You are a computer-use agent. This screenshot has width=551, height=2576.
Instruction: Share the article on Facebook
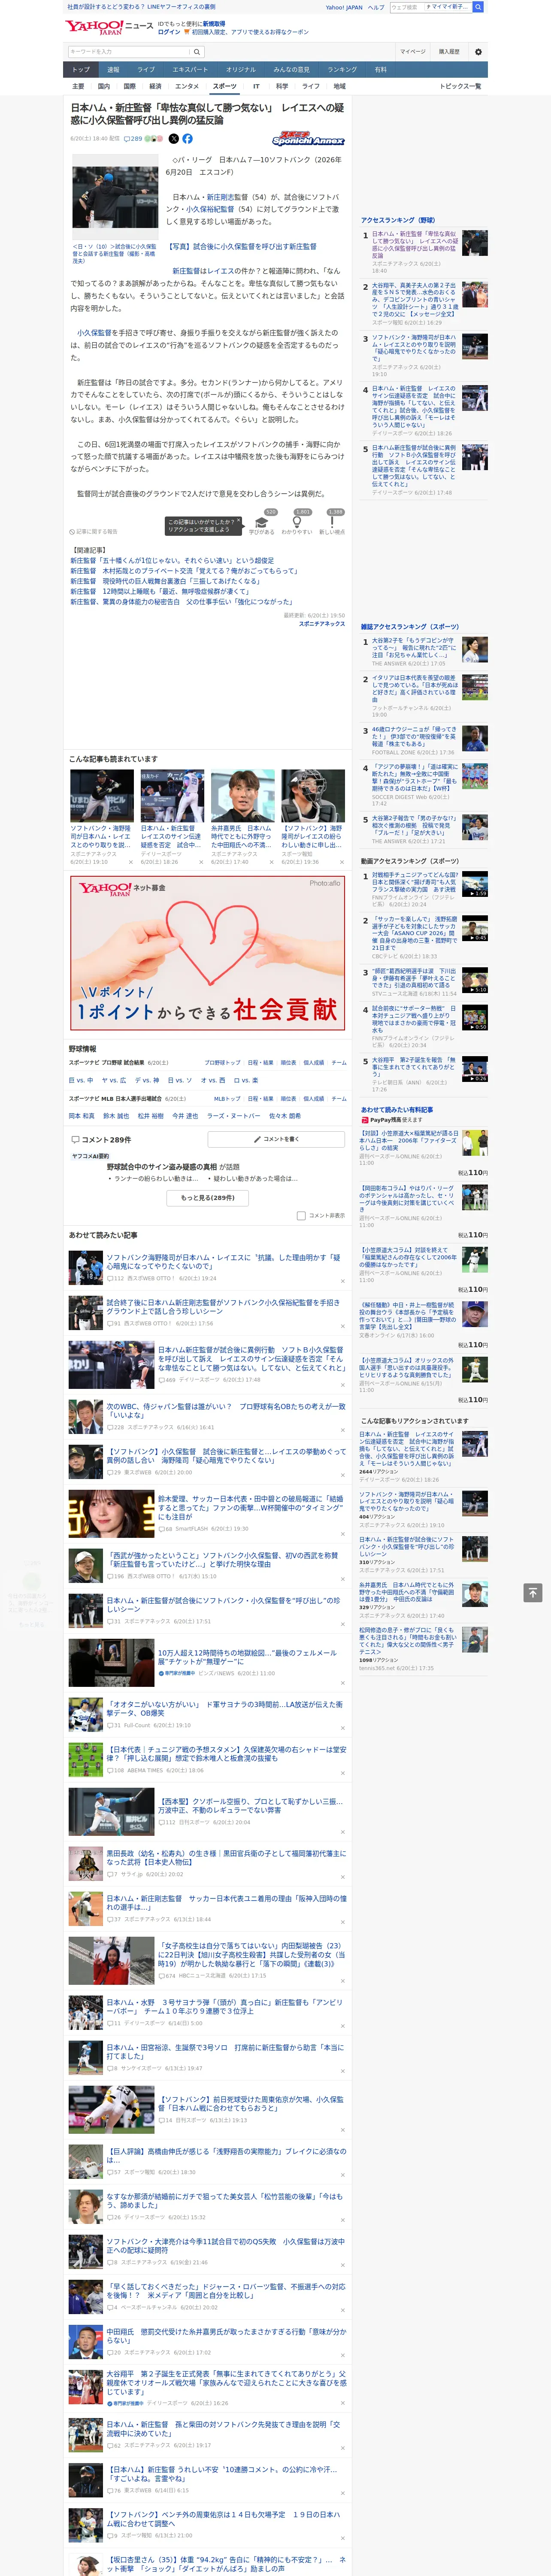tap(187, 139)
